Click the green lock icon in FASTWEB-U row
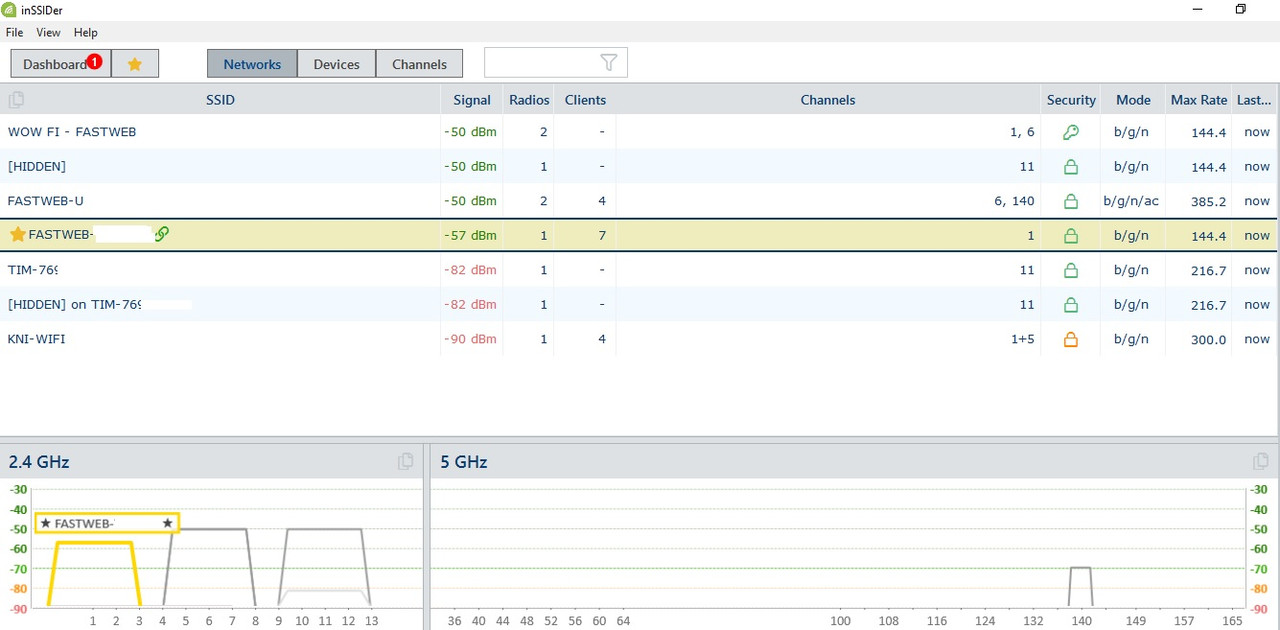This screenshot has width=1280, height=630. point(1071,201)
